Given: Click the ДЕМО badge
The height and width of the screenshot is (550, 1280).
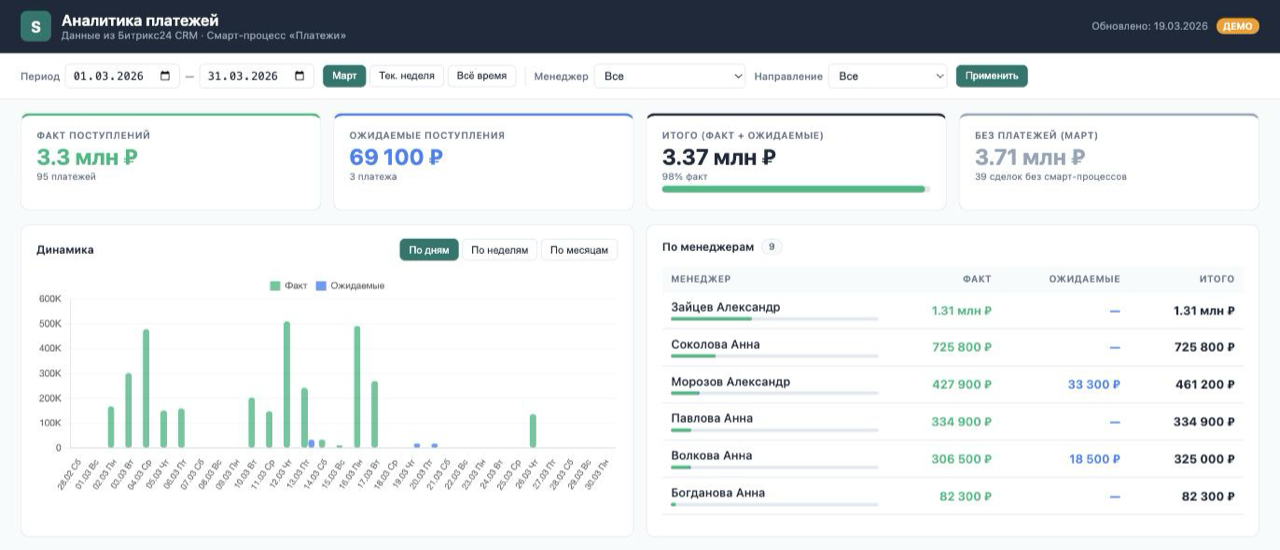Looking at the screenshot, I should (x=1237, y=26).
